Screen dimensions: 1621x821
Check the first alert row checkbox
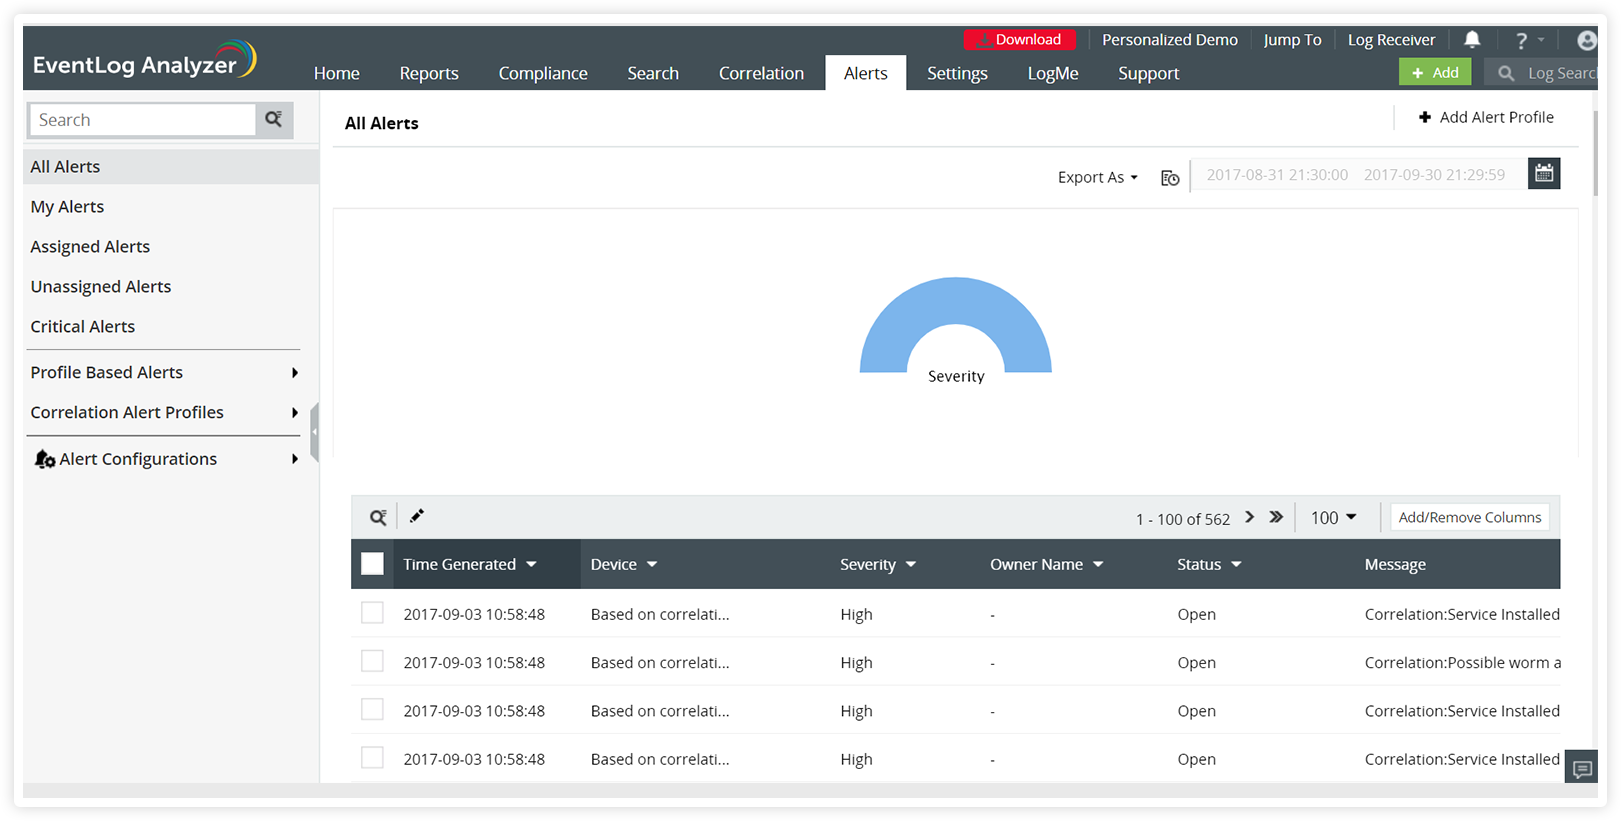pos(372,613)
